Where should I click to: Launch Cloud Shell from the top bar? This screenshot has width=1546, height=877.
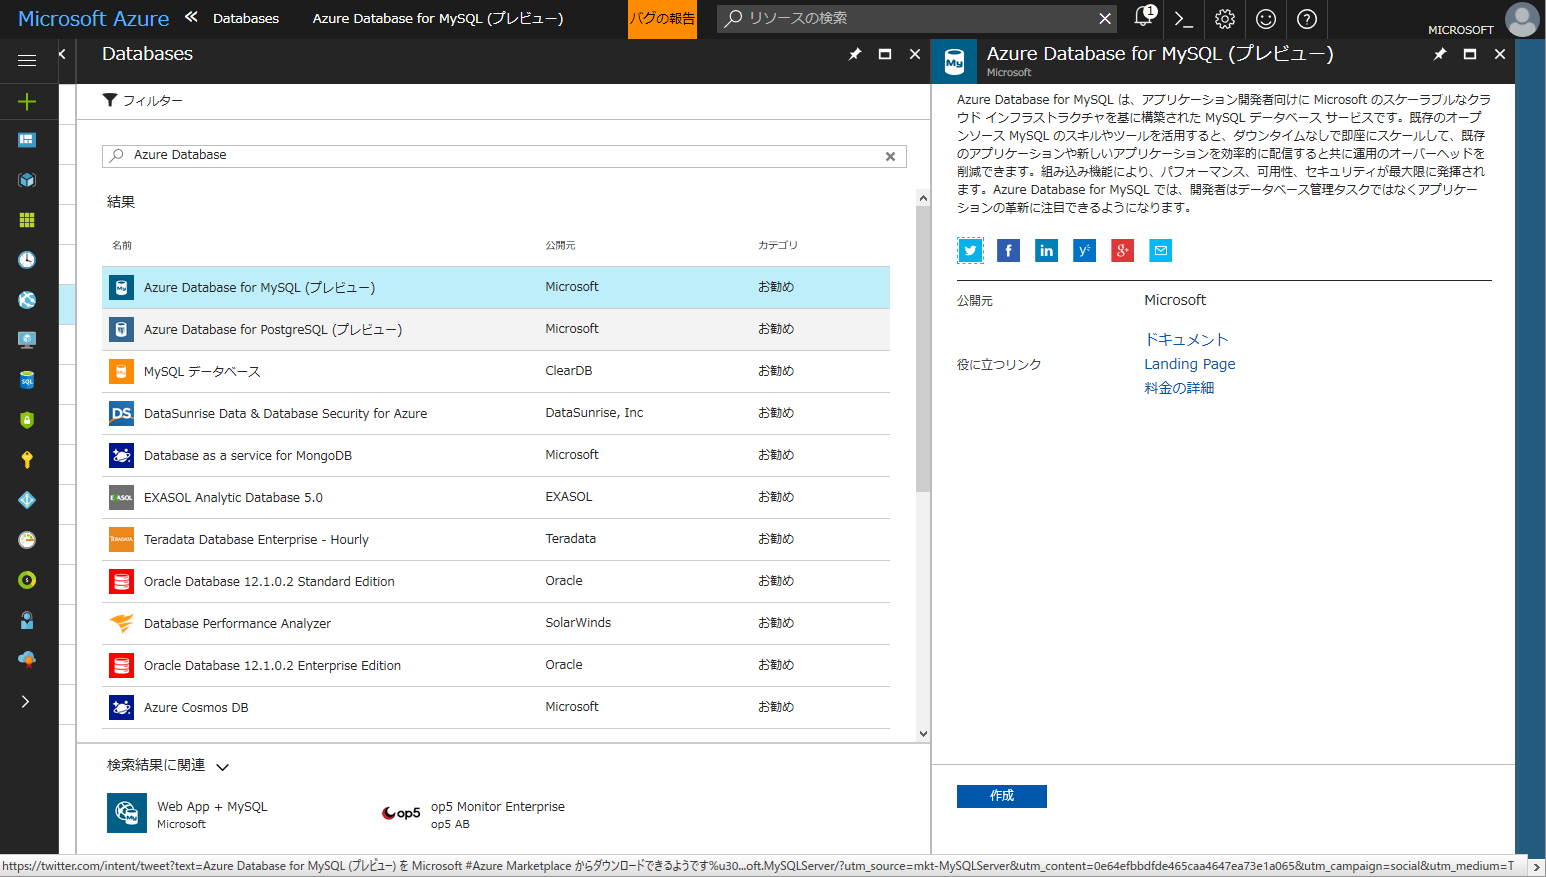(x=1184, y=19)
